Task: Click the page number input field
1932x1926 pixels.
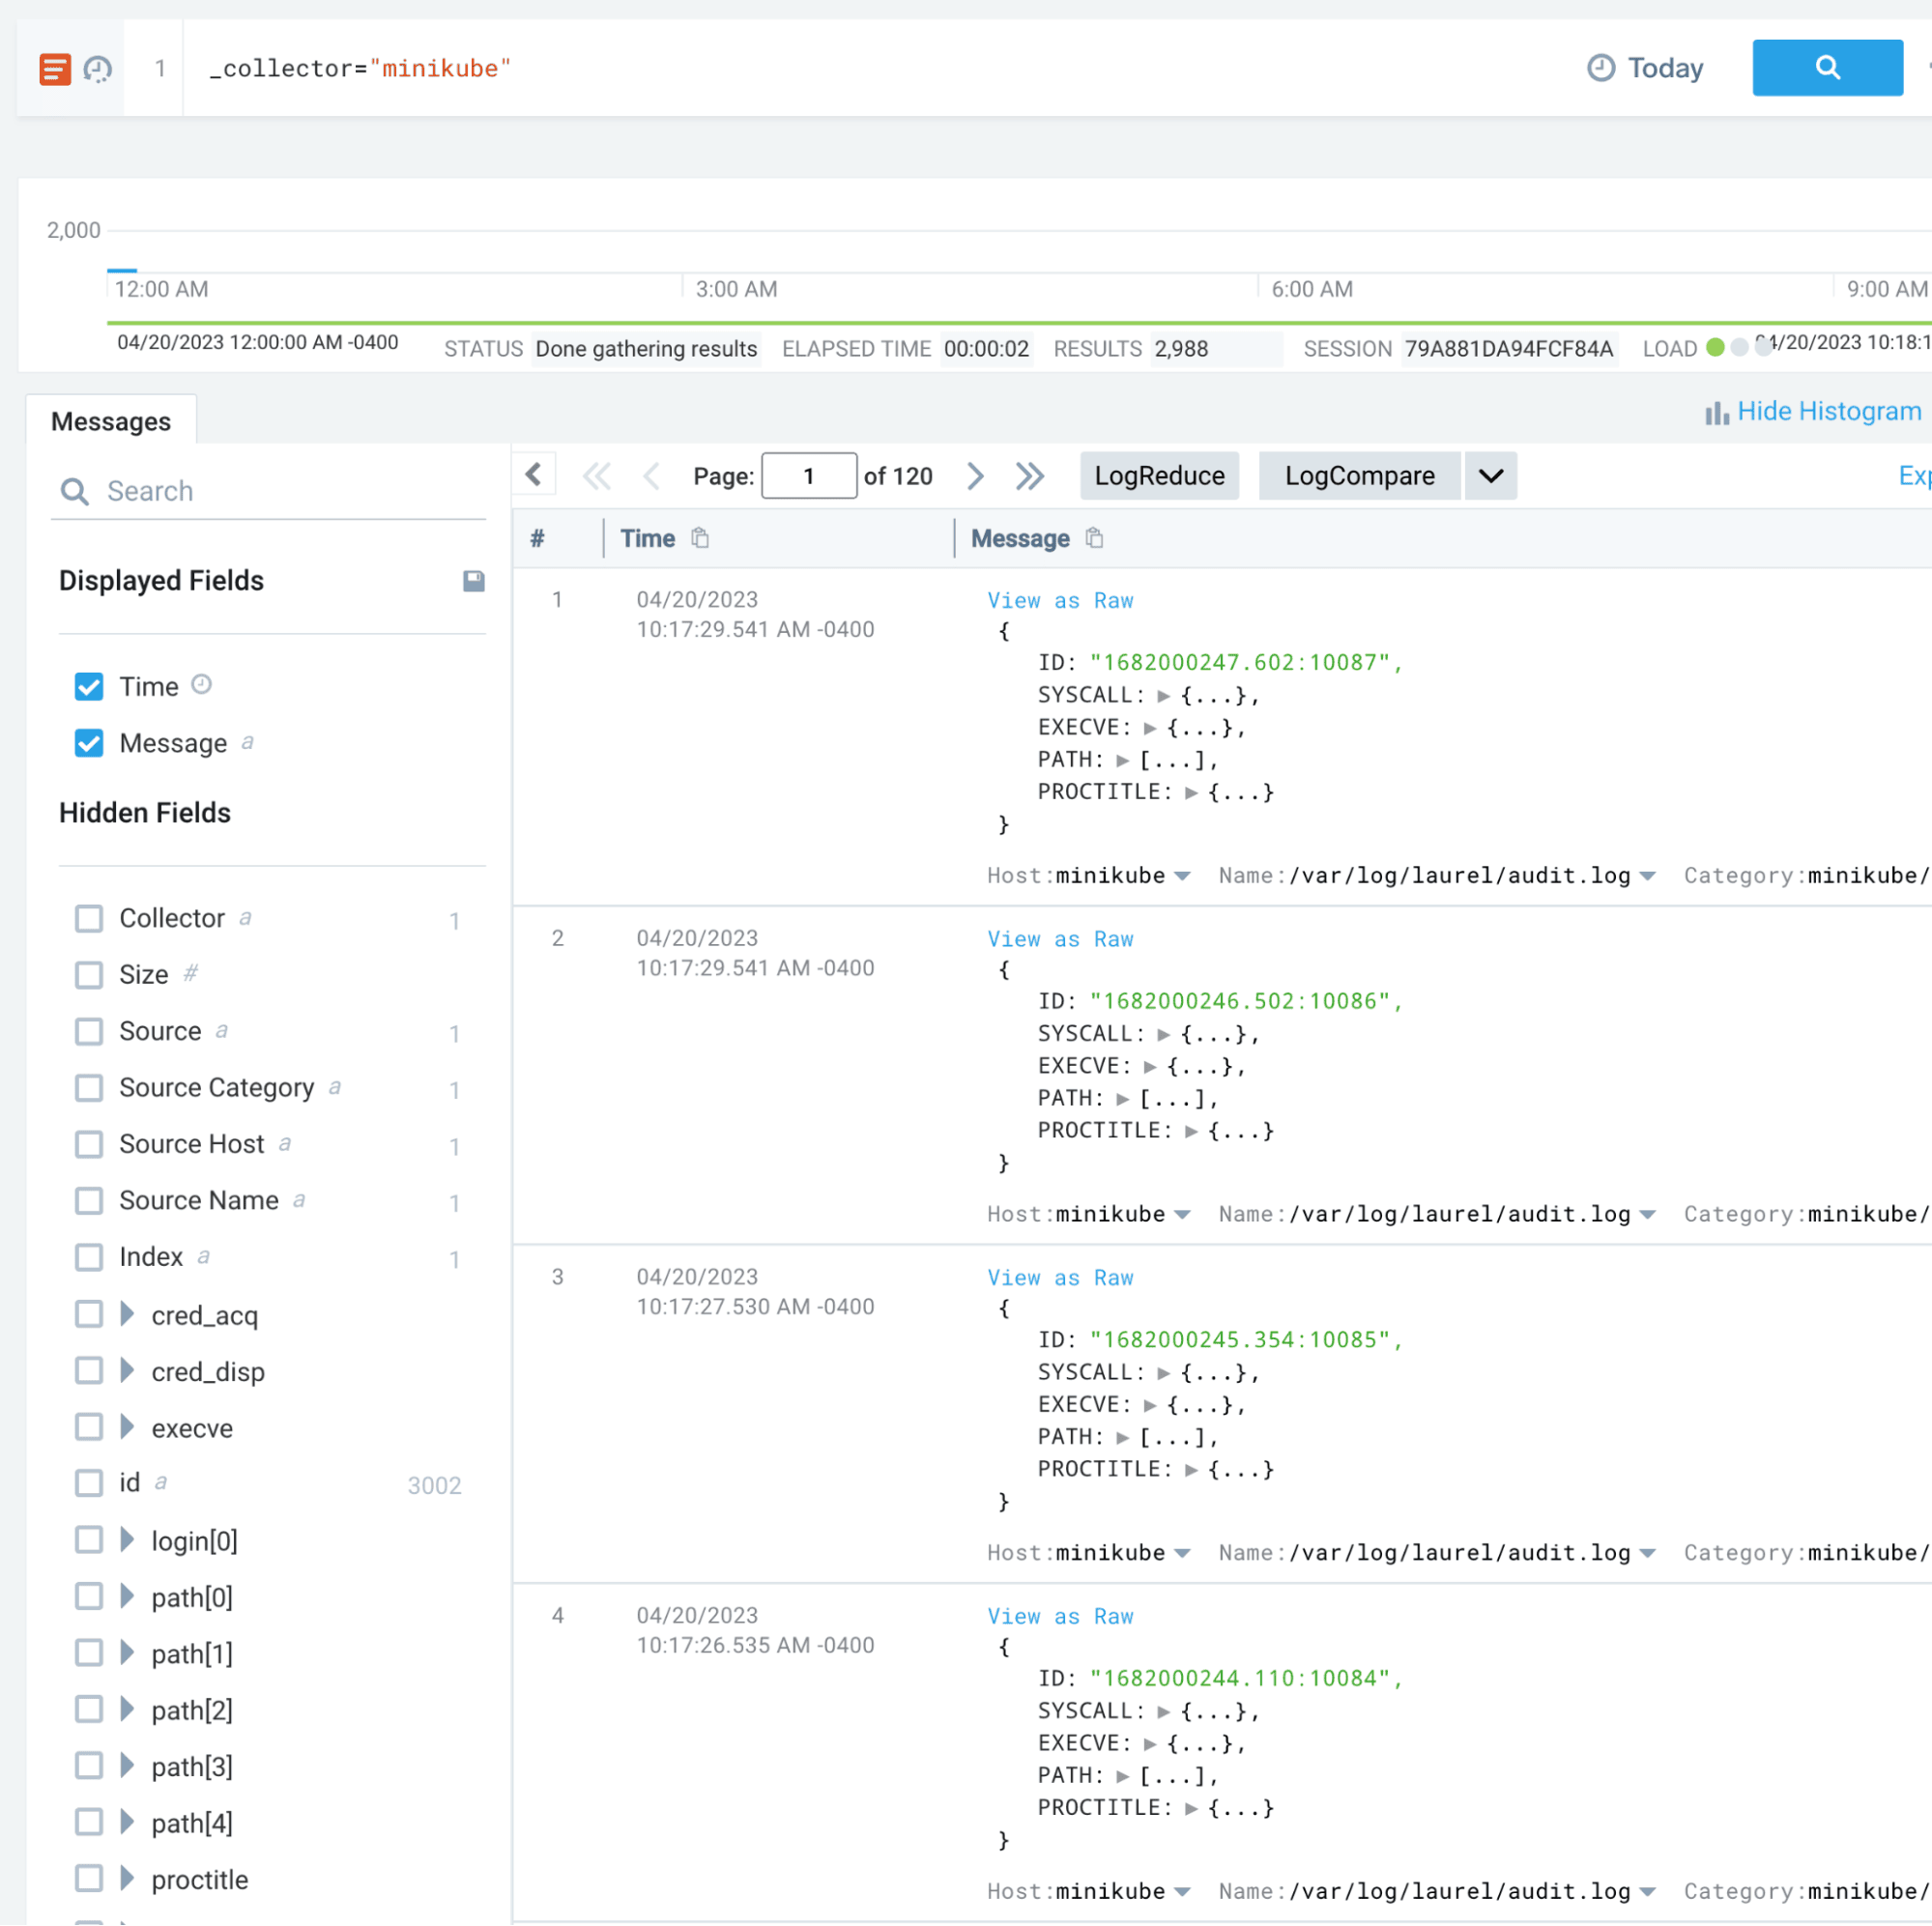Action: point(809,476)
